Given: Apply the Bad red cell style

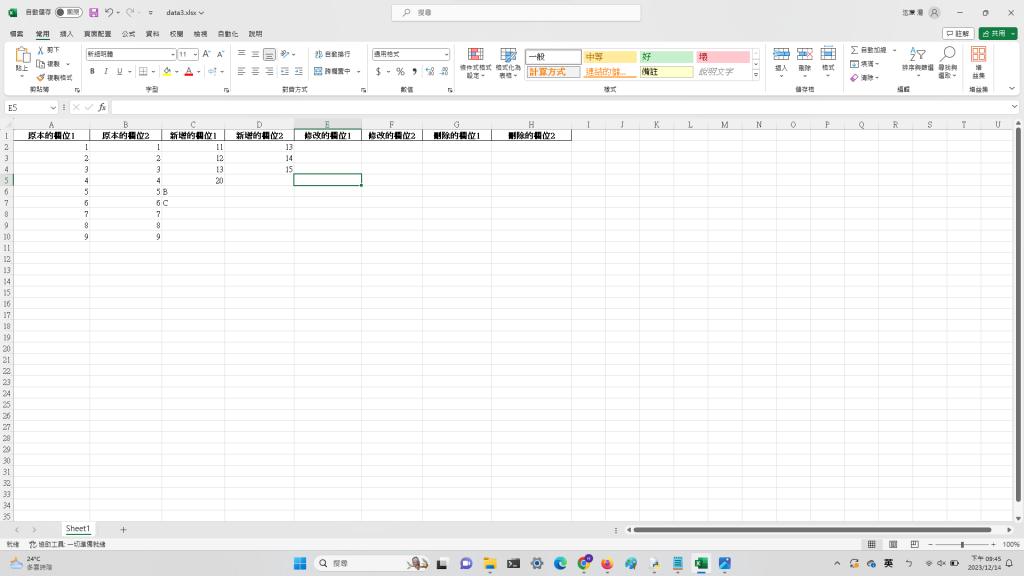Looking at the screenshot, I should pyautogui.click(x=722, y=57).
